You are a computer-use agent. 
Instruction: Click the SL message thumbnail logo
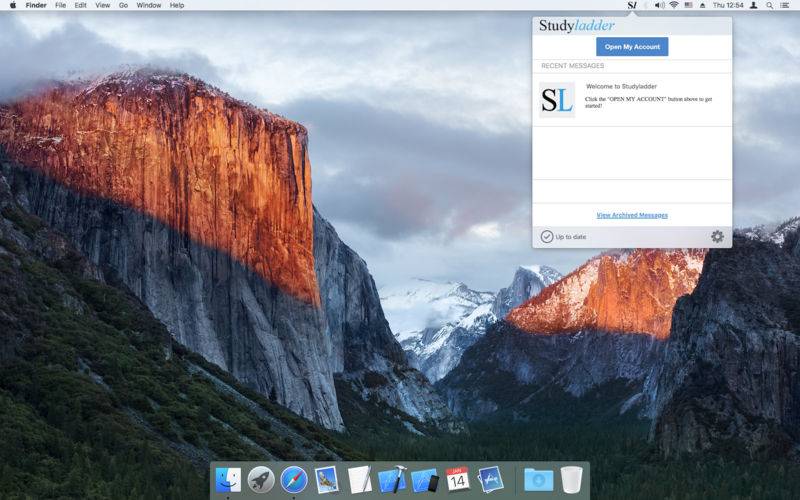coord(557,100)
